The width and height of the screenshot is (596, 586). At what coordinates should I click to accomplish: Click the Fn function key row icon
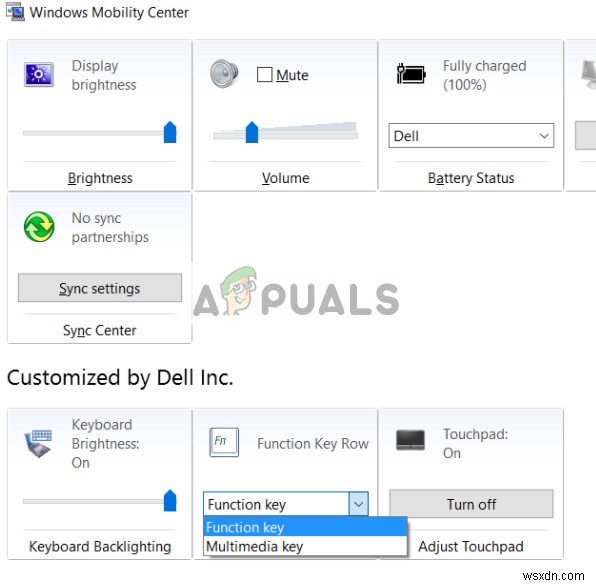tap(224, 442)
